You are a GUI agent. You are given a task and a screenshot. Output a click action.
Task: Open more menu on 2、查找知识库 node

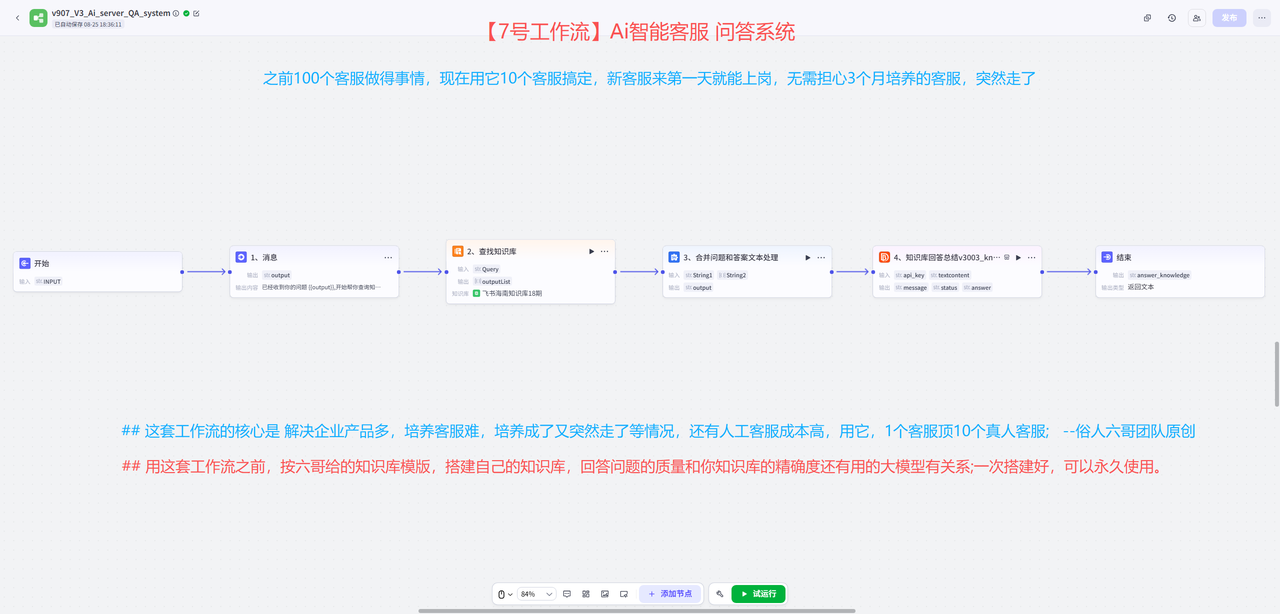pyautogui.click(x=605, y=252)
